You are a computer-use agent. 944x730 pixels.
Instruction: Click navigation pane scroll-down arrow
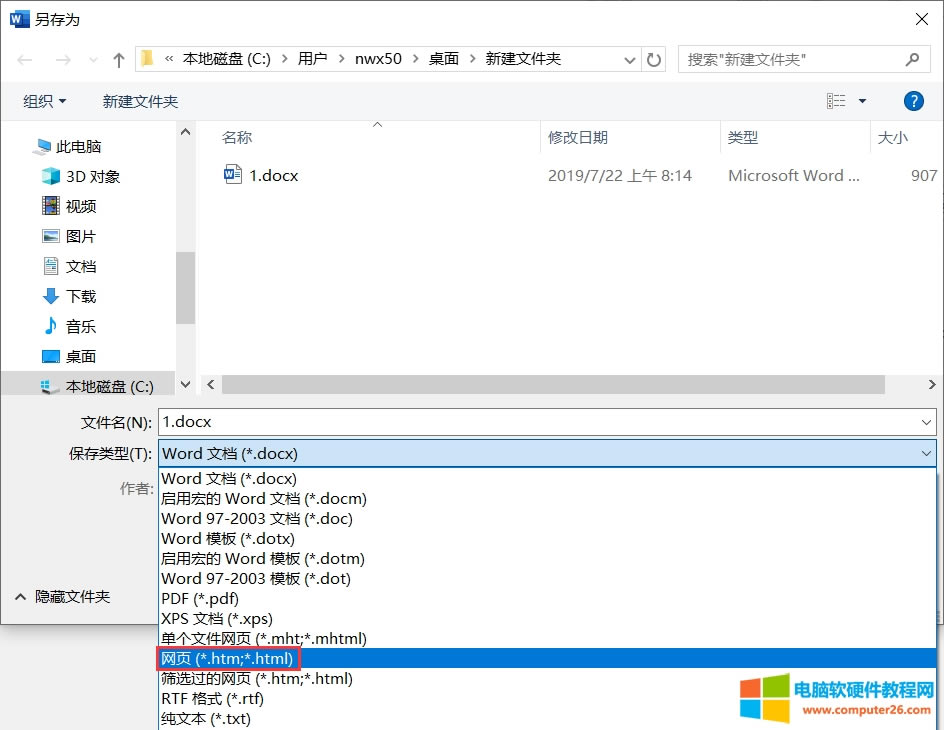185,384
